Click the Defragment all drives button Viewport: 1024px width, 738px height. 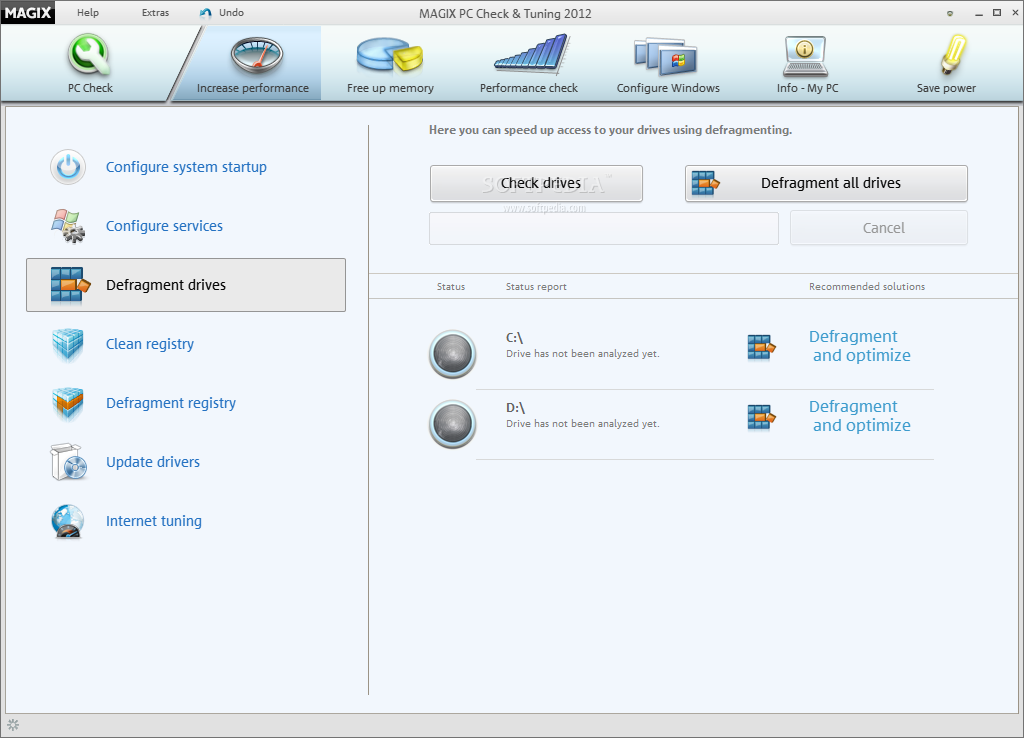click(826, 184)
